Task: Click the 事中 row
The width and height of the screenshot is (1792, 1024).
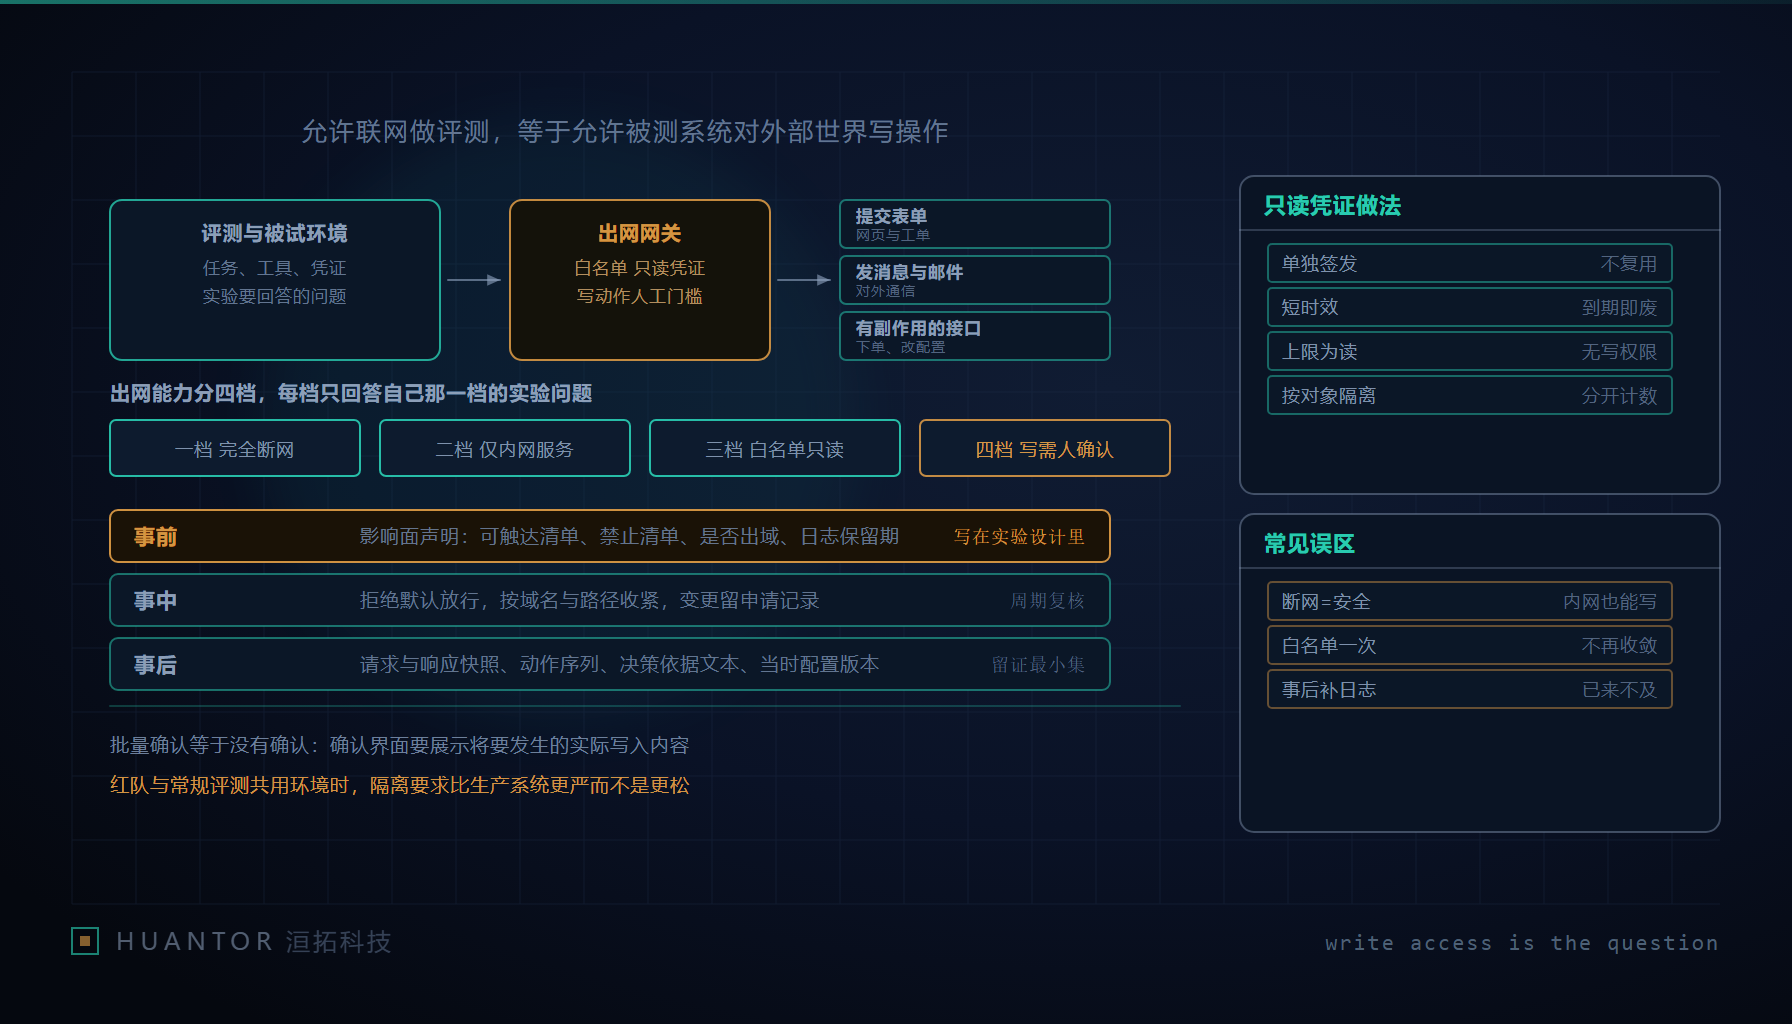Action: (x=610, y=600)
